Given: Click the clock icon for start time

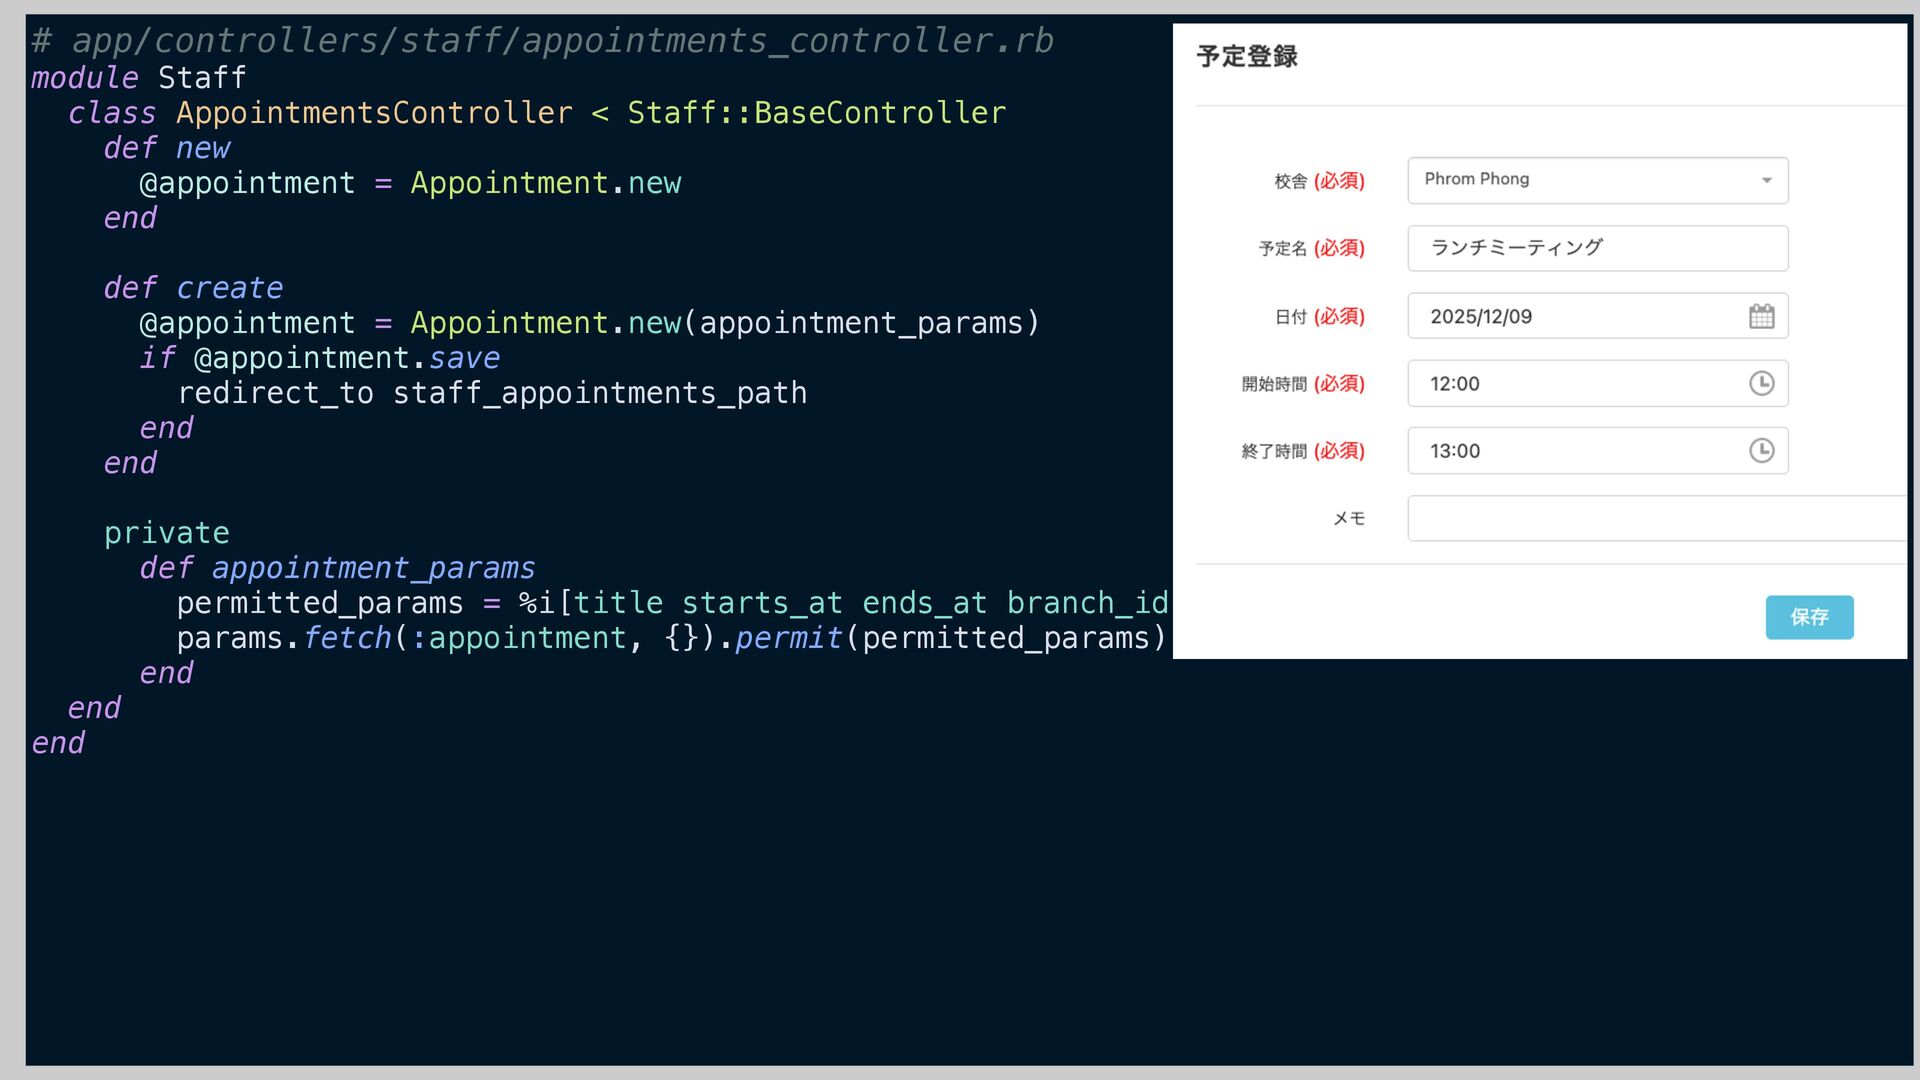Looking at the screenshot, I should click(x=1761, y=384).
